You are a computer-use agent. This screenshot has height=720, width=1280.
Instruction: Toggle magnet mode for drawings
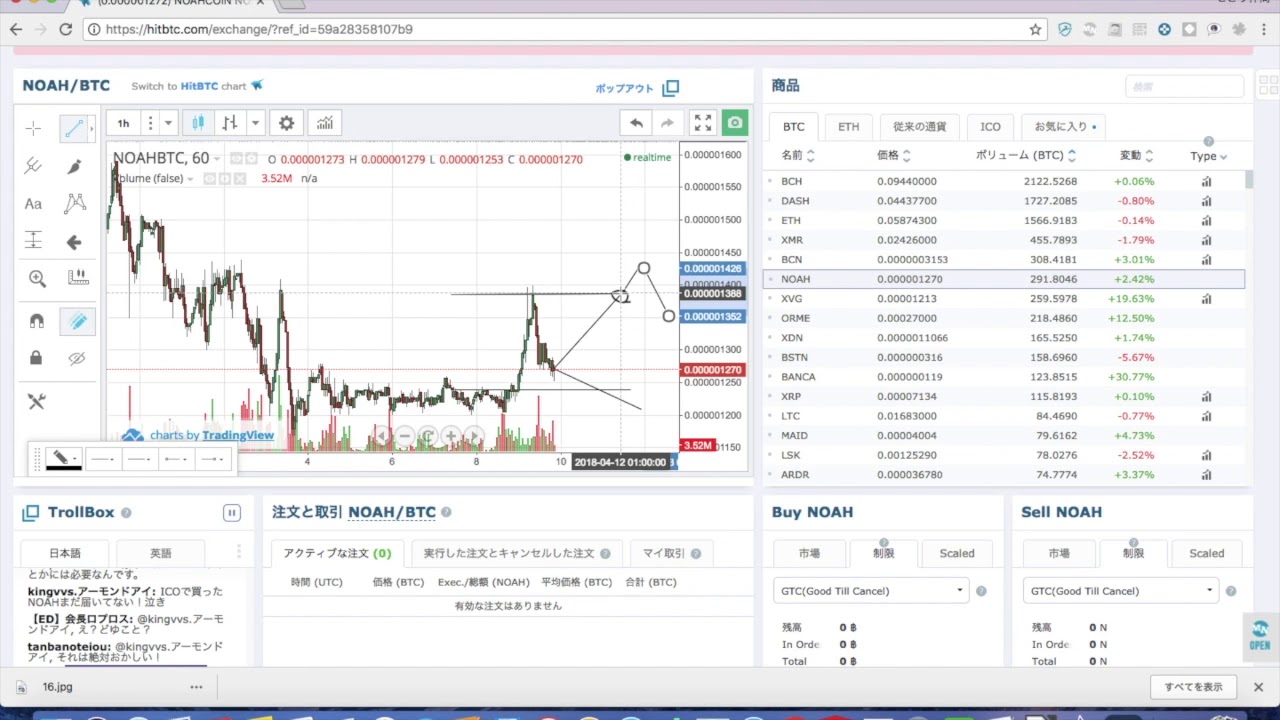[x=36, y=321]
